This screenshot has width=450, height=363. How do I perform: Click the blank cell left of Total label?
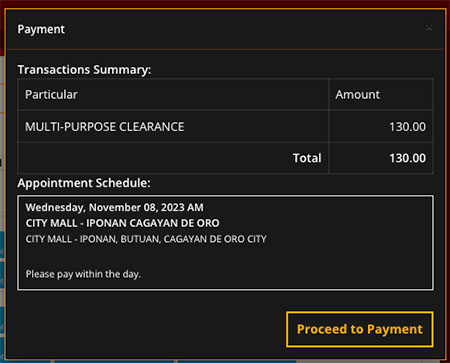pyautogui.click(x=153, y=158)
